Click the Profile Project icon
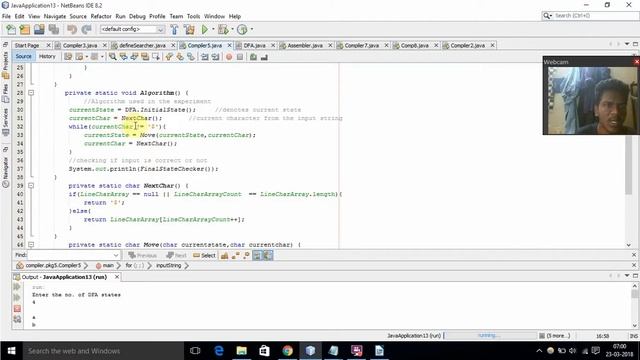 (x=242, y=29)
